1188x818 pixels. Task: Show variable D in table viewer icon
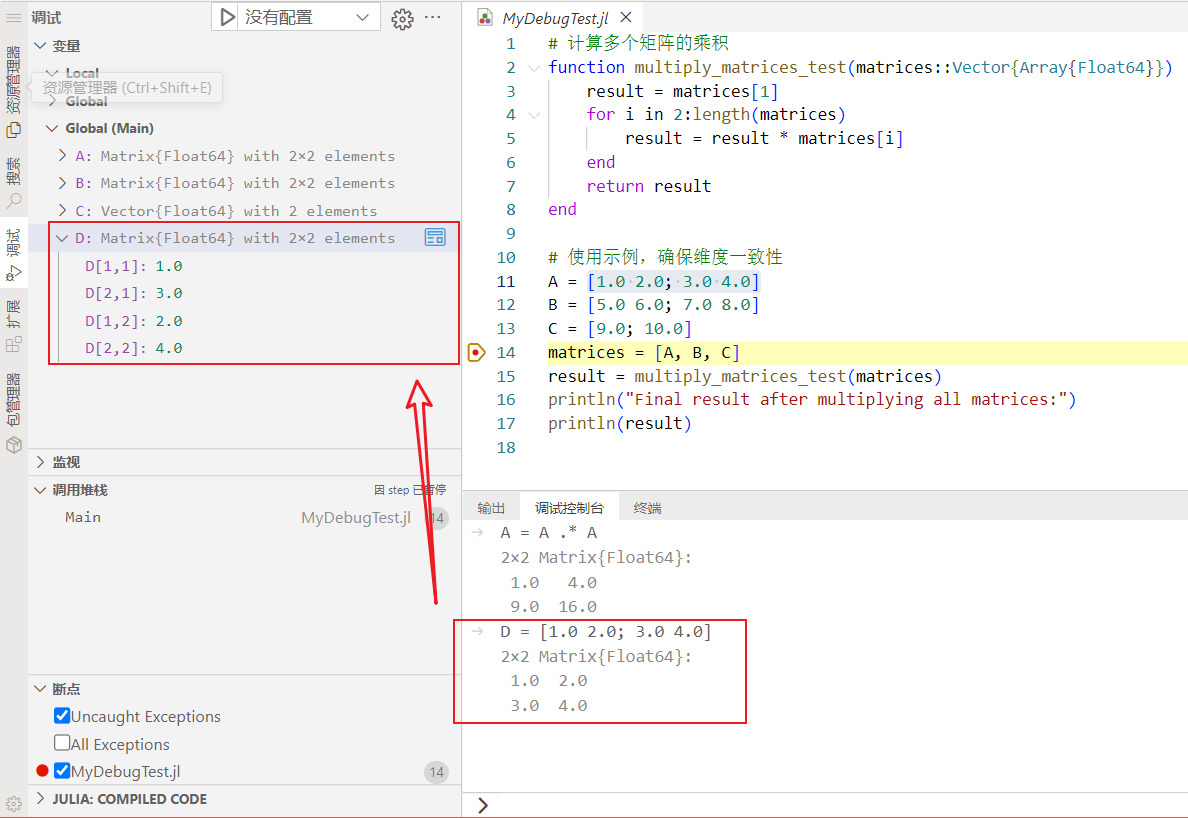[x=435, y=238]
